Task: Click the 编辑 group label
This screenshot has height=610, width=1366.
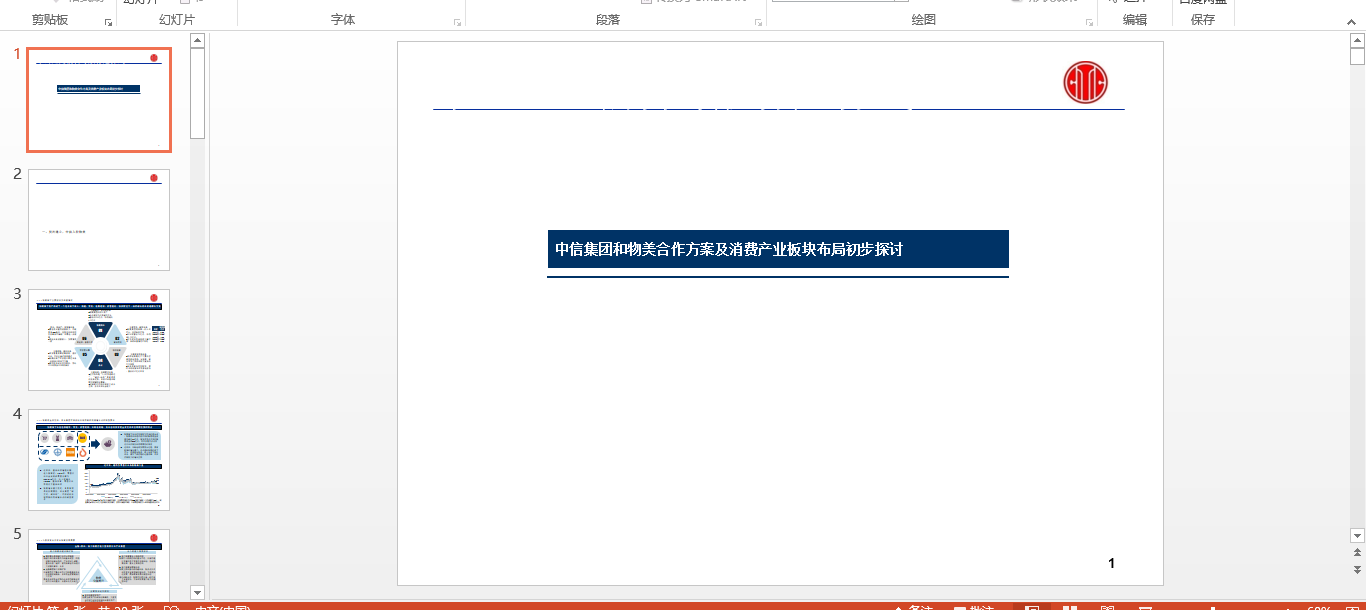Action: pos(1135,20)
